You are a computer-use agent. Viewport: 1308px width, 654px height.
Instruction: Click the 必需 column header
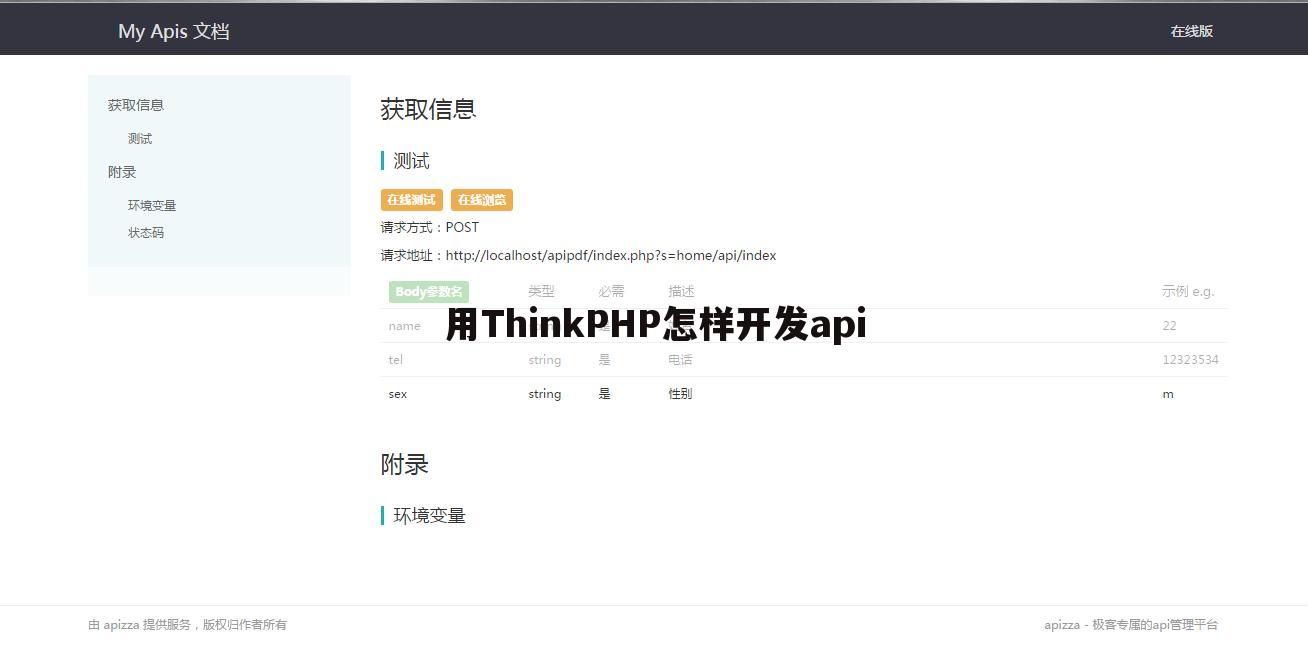[x=611, y=291]
